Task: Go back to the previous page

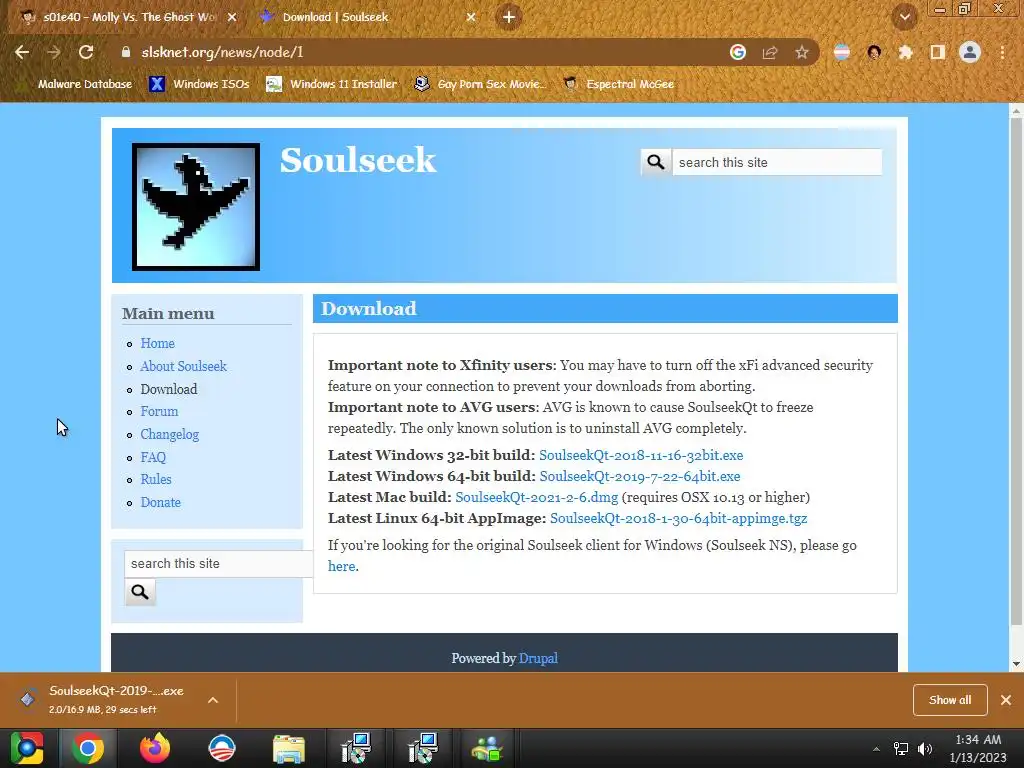Action: pyautogui.click(x=22, y=52)
